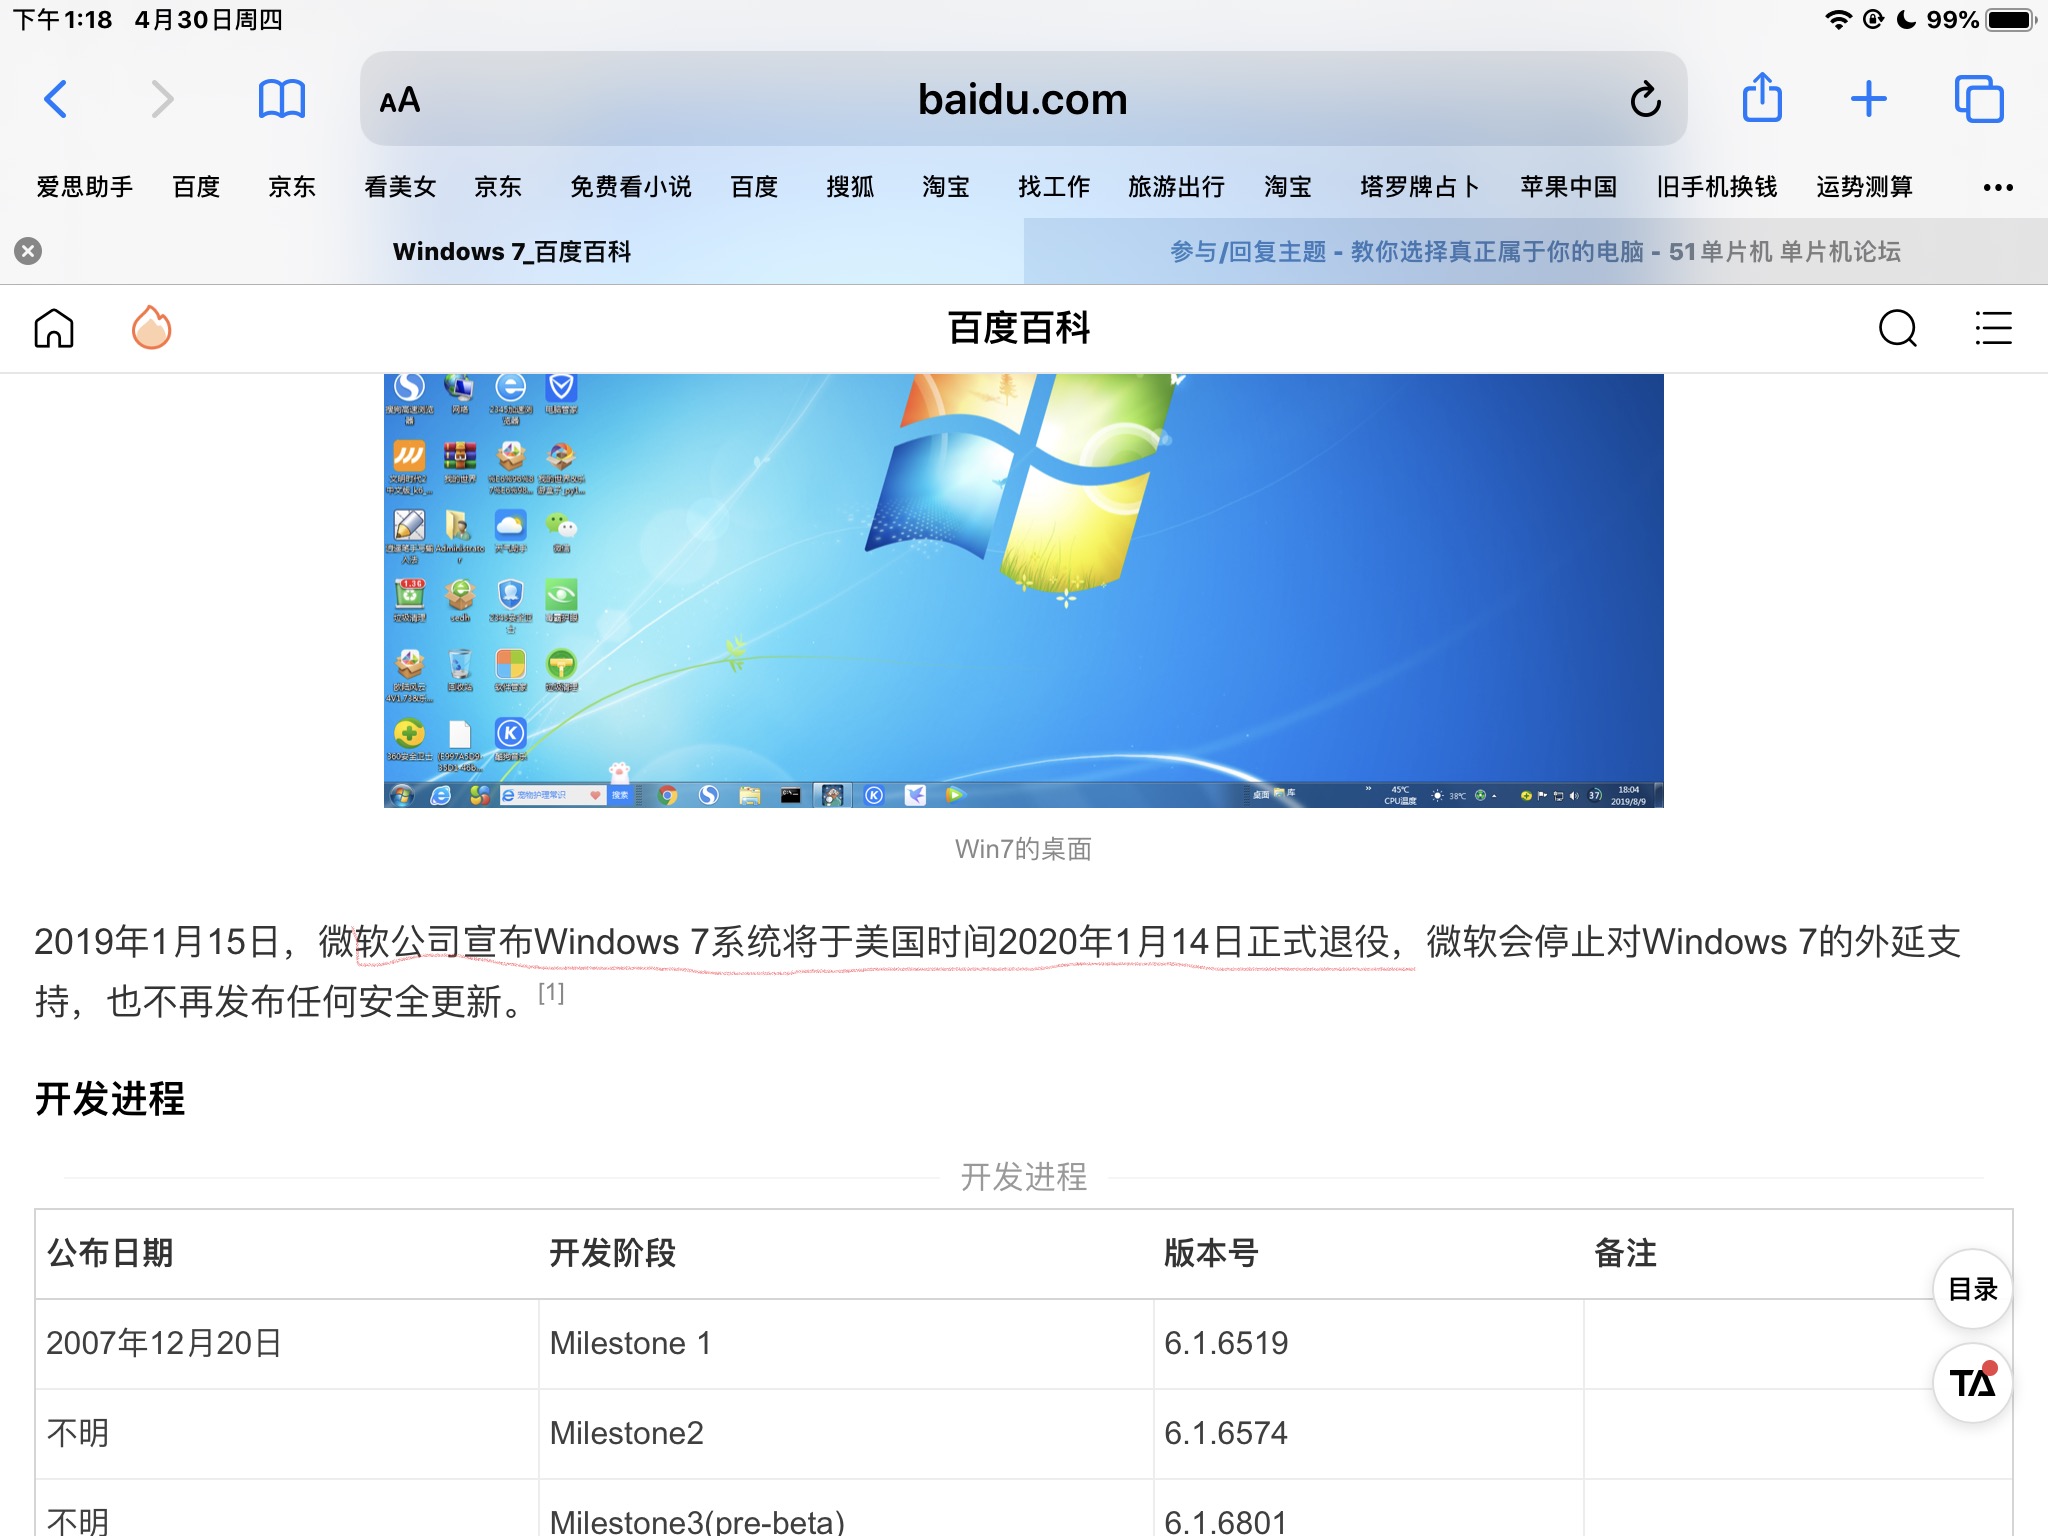2048x1536 pixels.
Task: Tap the floating TA button
Action: (x=1973, y=1383)
